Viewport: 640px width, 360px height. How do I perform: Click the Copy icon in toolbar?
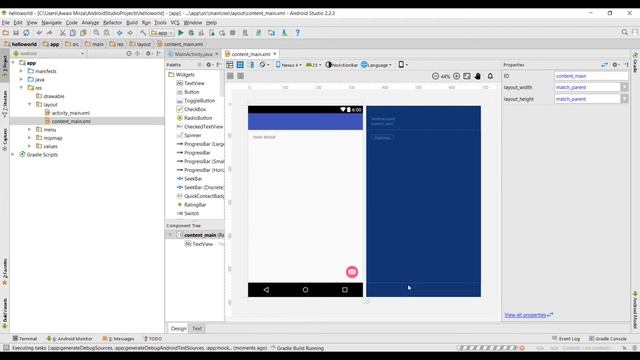pyautogui.click(x=73, y=33)
